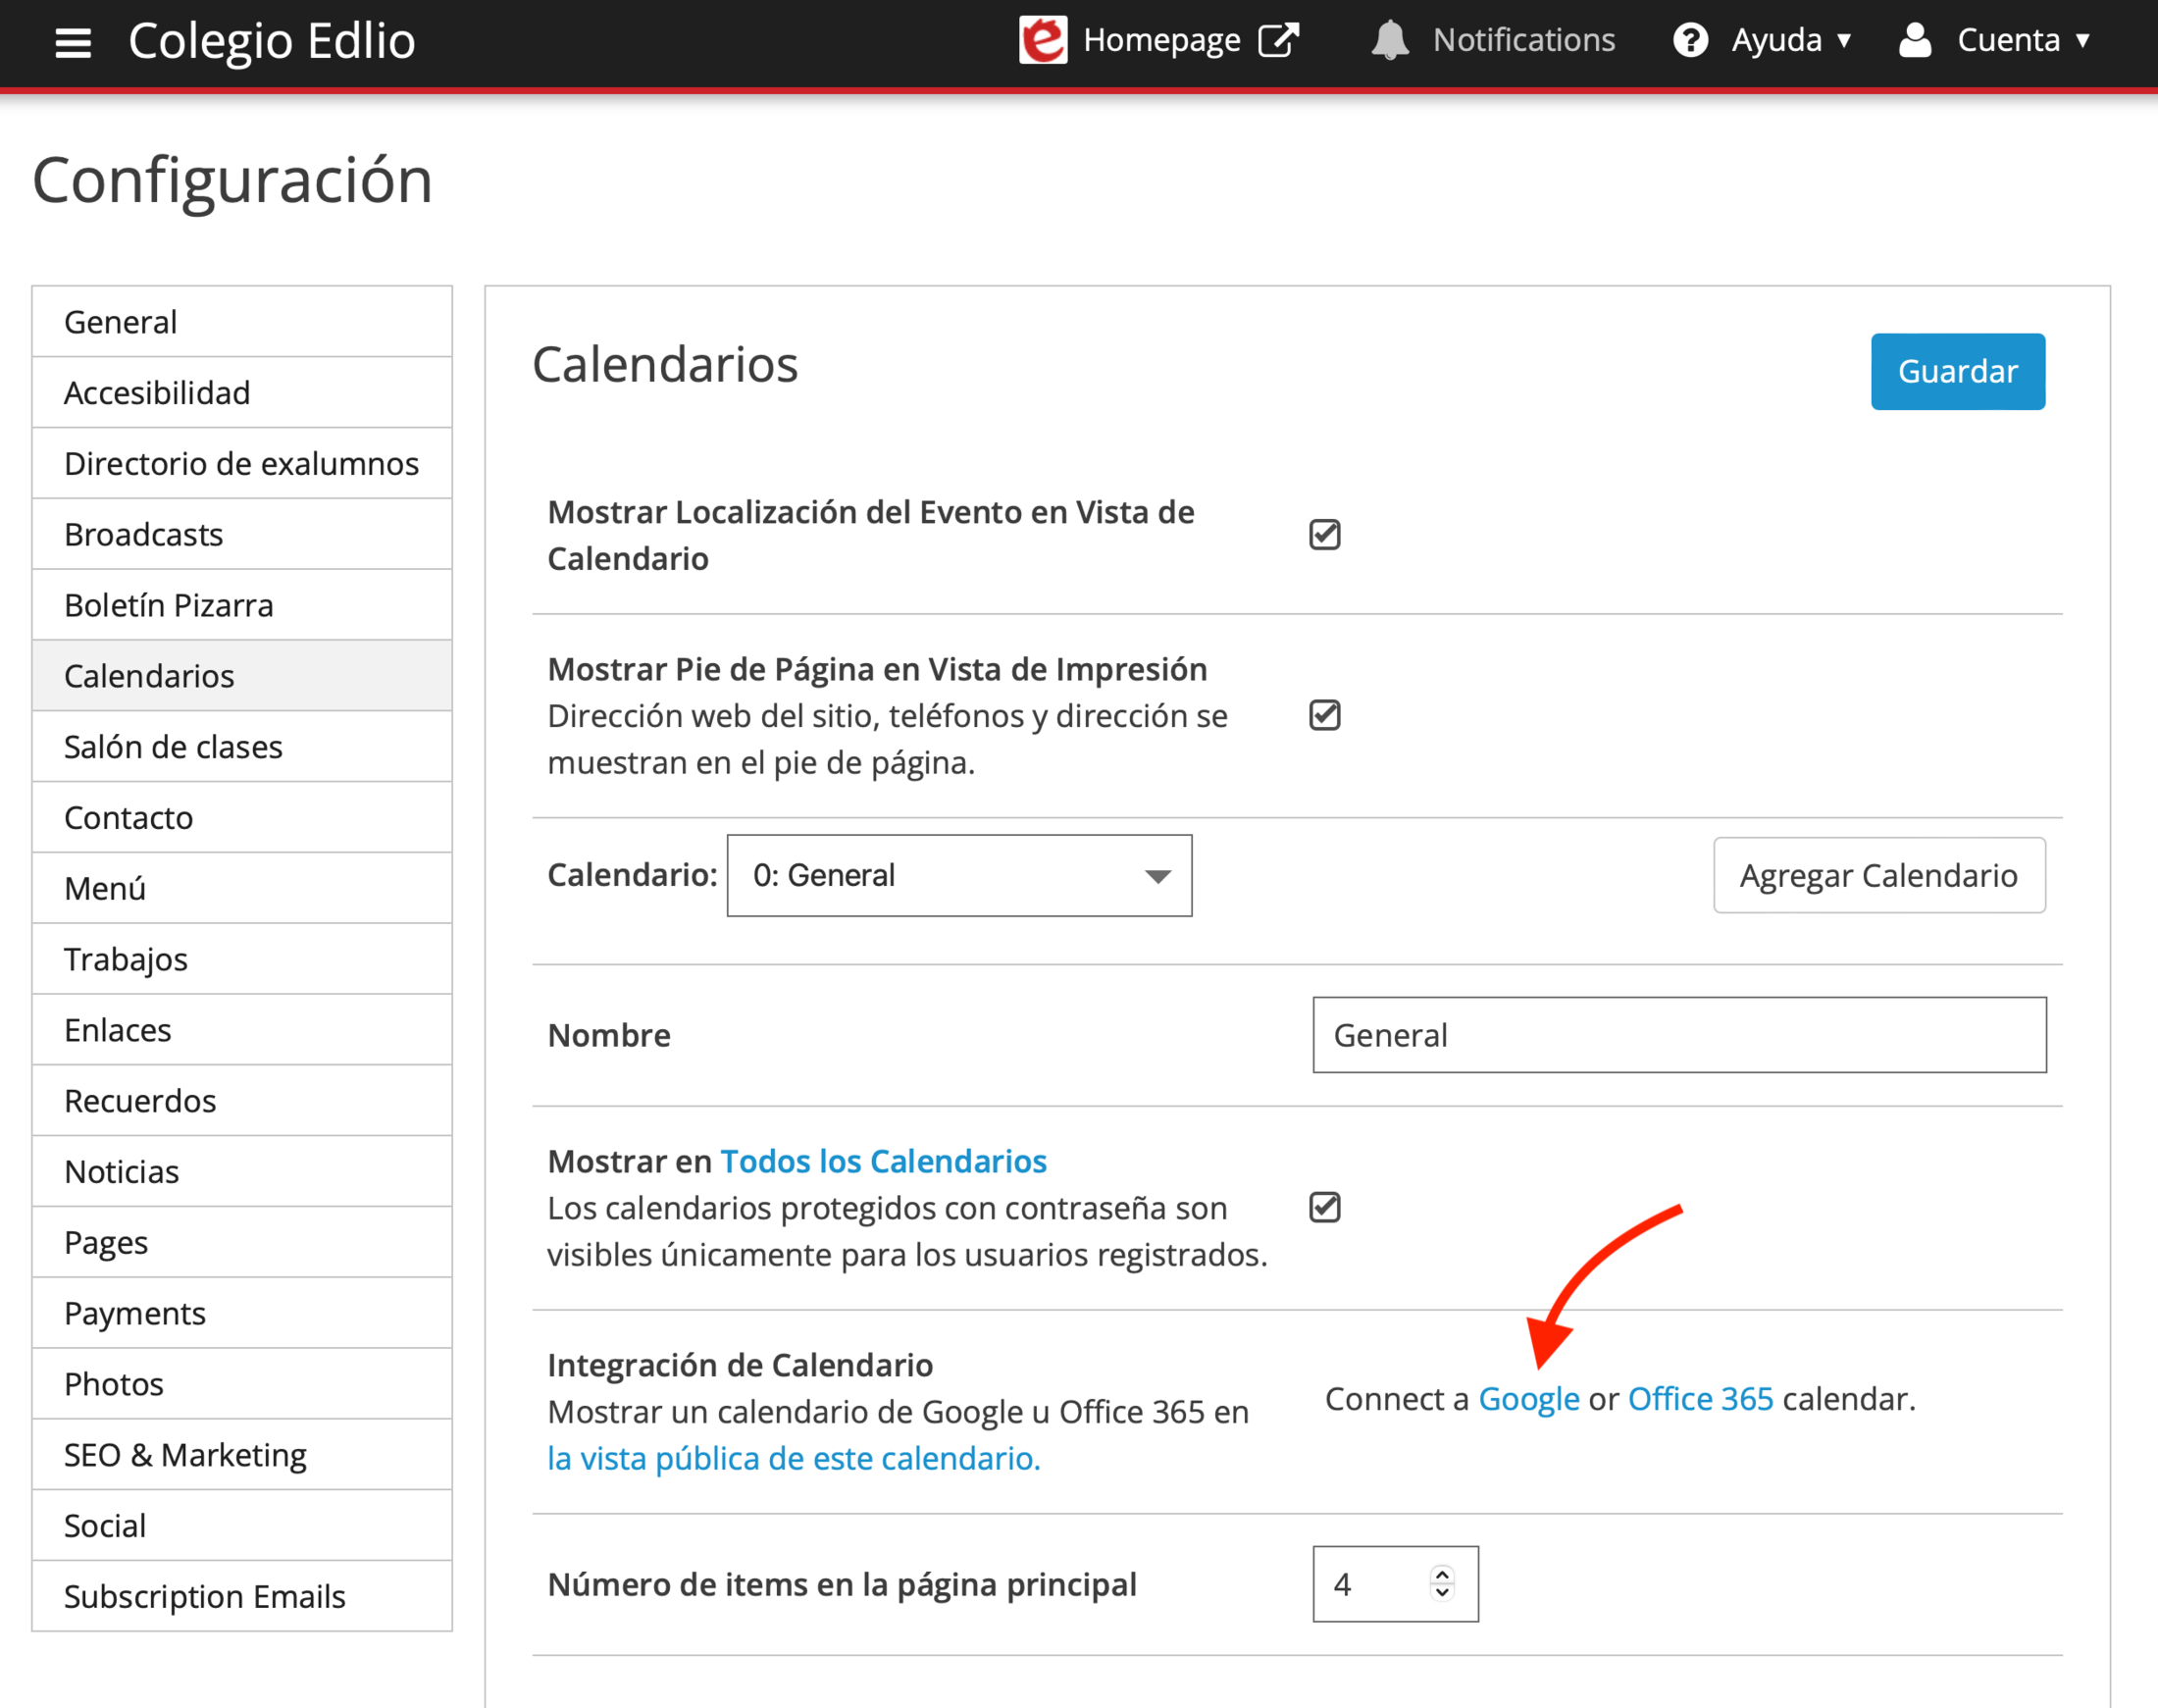The image size is (2158, 1708).
Task: Decrease items number with down stepper arrow
Action: coord(1441,1592)
